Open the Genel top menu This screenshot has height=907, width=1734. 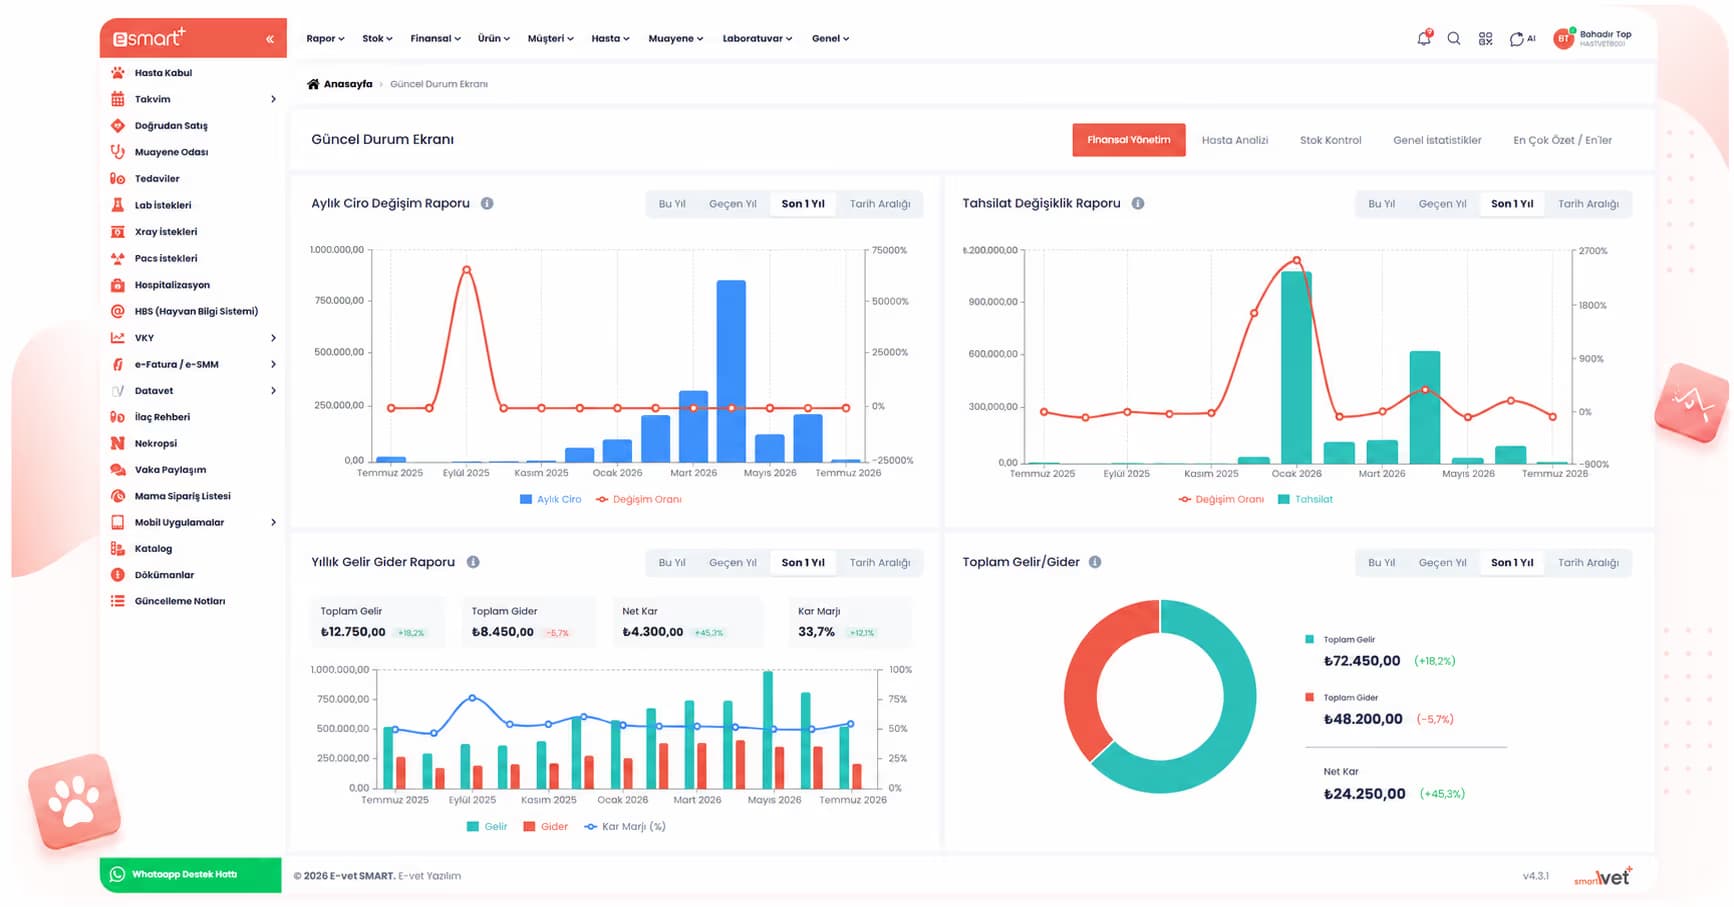pyautogui.click(x=830, y=39)
